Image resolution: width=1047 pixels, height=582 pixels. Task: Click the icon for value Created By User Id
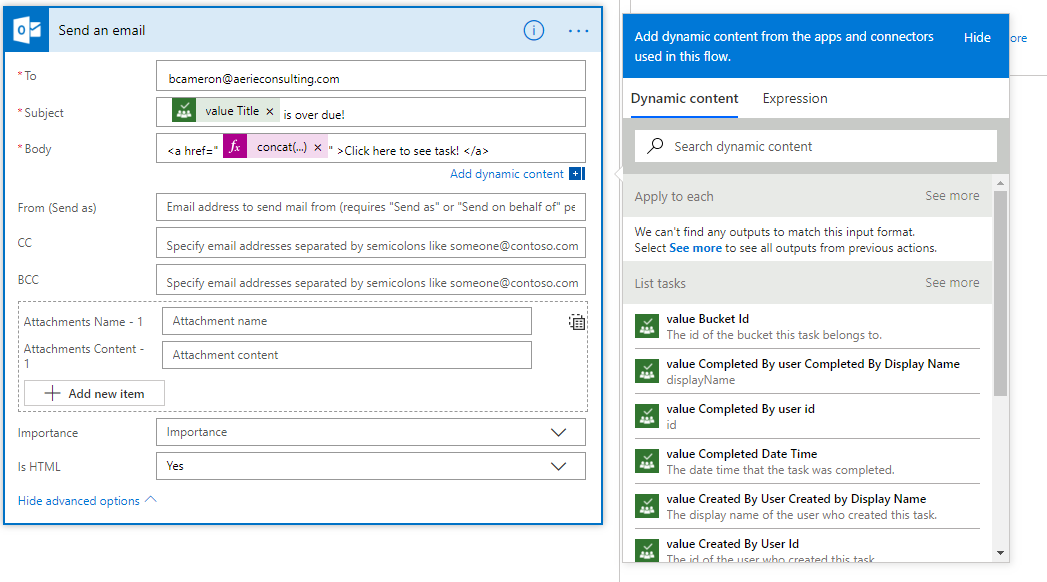(647, 551)
